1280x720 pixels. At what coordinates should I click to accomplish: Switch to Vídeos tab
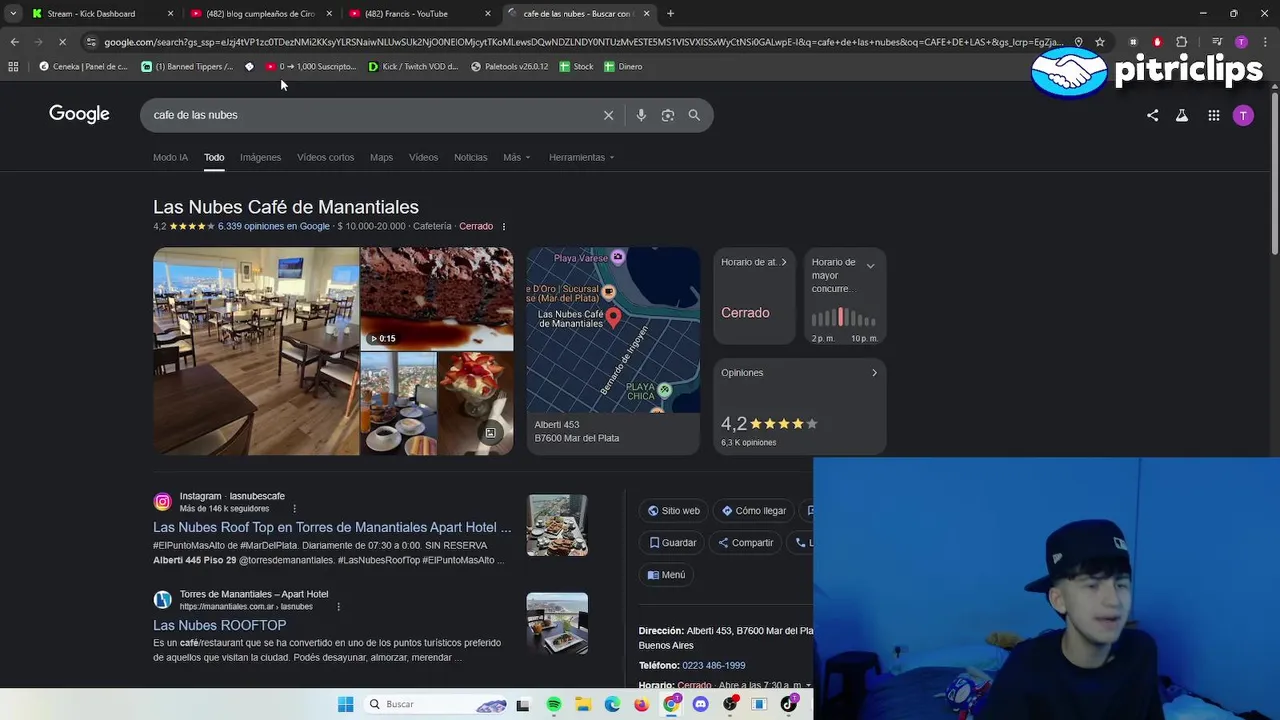click(x=423, y=157)
